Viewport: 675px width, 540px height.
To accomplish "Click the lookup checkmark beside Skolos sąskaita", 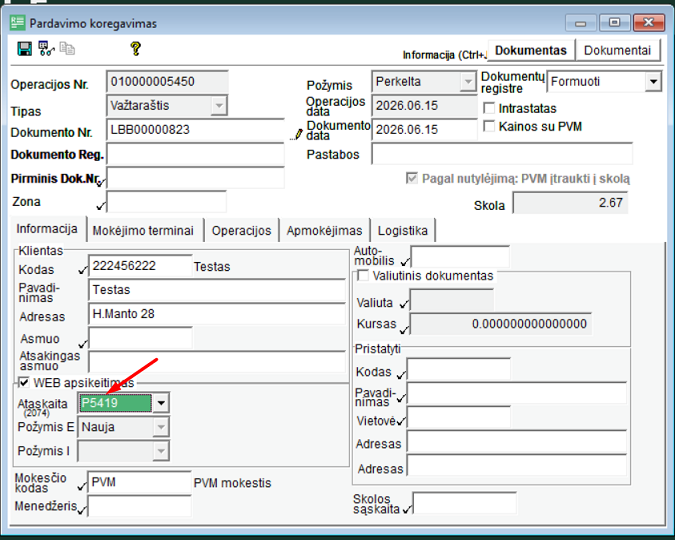I will pyautogui.click(x=407, y=509).
